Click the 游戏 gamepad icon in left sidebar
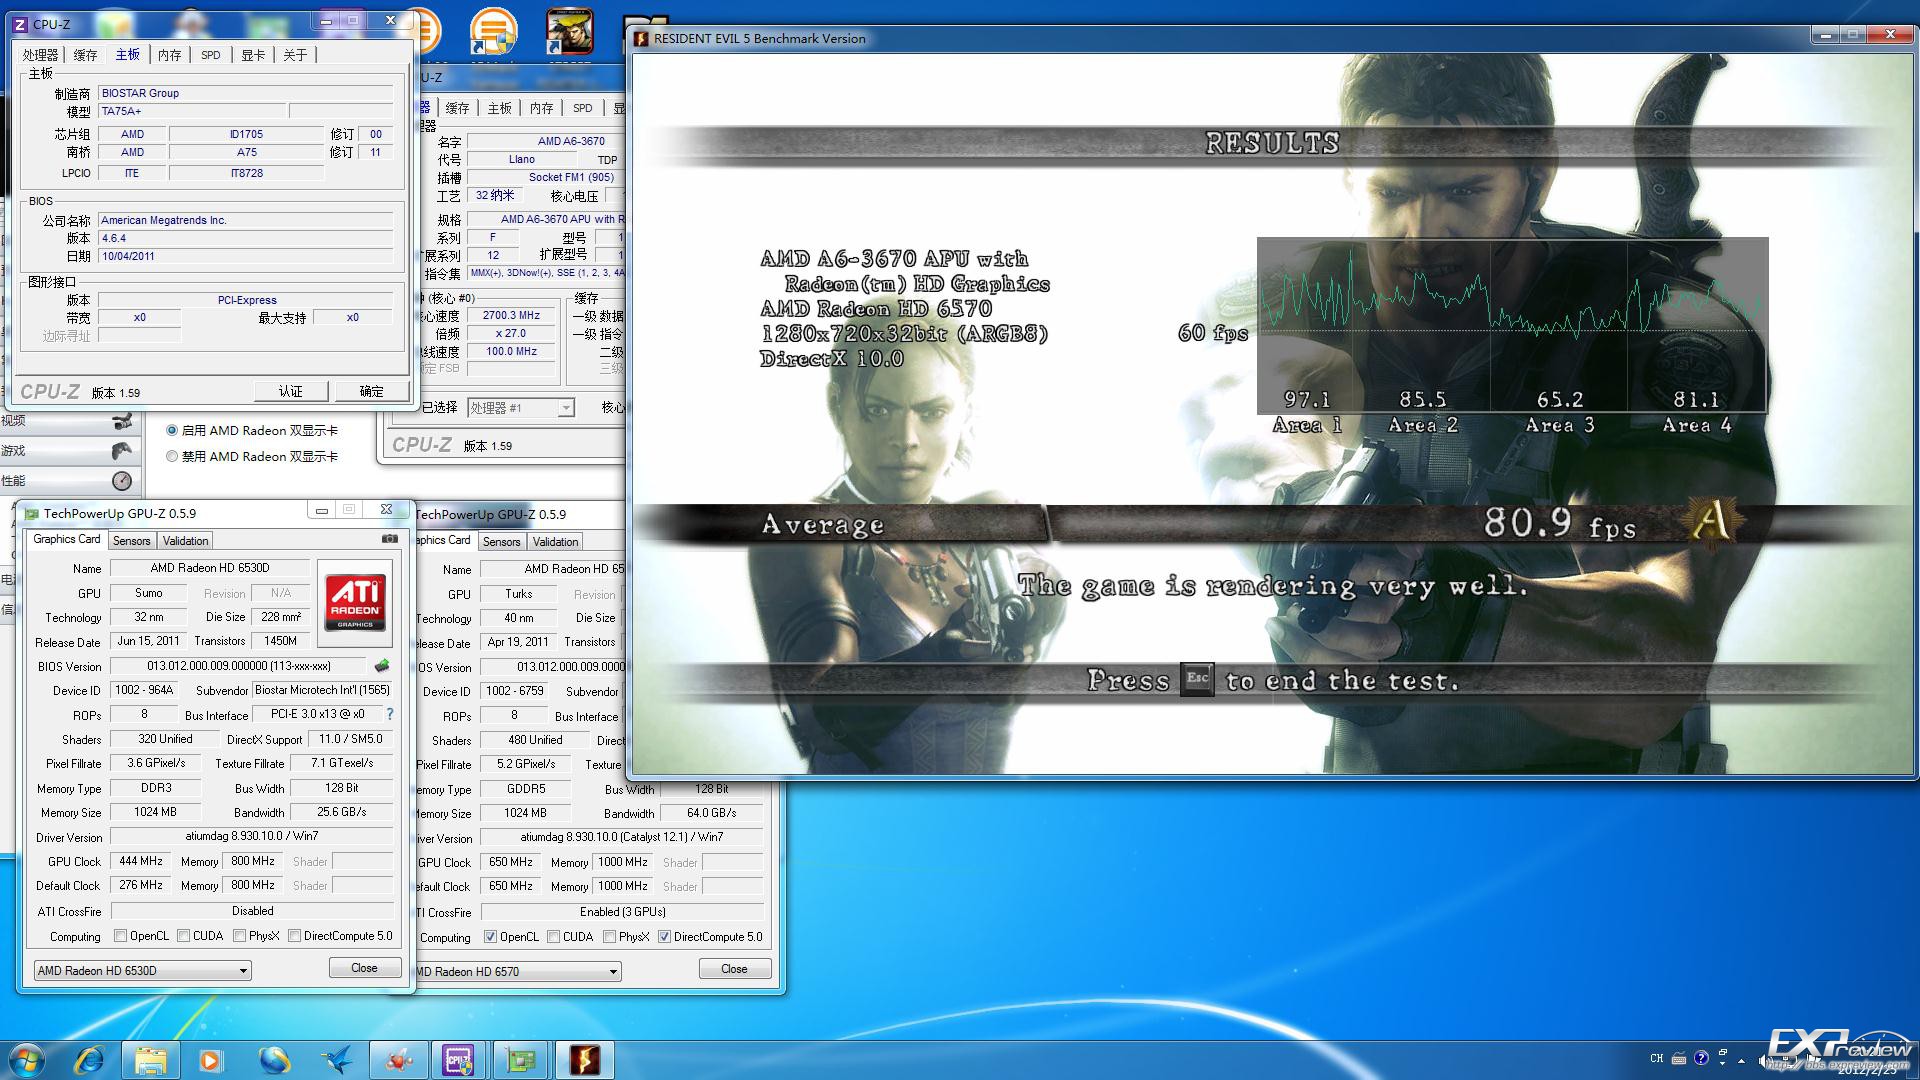1920x1080 pixels. [122, 451]
